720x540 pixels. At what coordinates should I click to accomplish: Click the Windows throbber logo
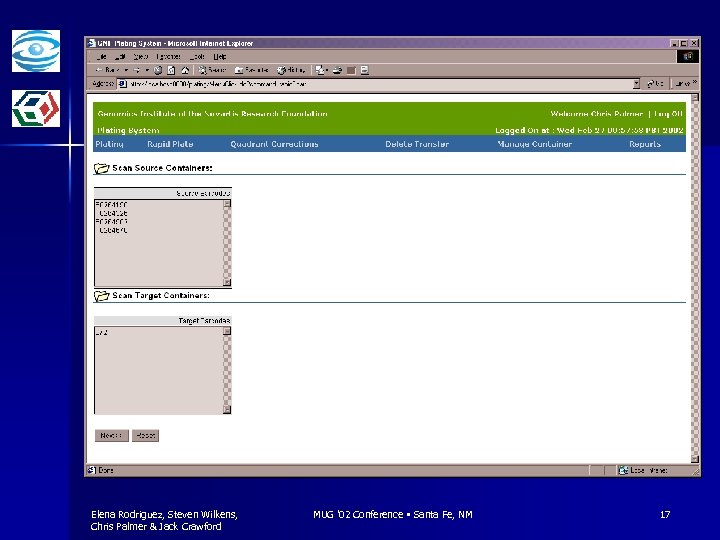(x=688, y=56)
